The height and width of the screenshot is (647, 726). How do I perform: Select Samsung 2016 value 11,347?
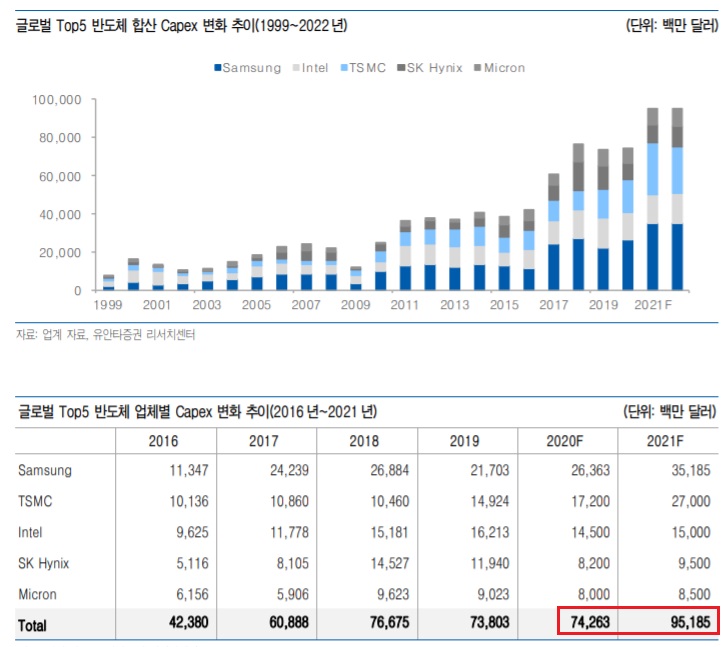coord(189,471)
